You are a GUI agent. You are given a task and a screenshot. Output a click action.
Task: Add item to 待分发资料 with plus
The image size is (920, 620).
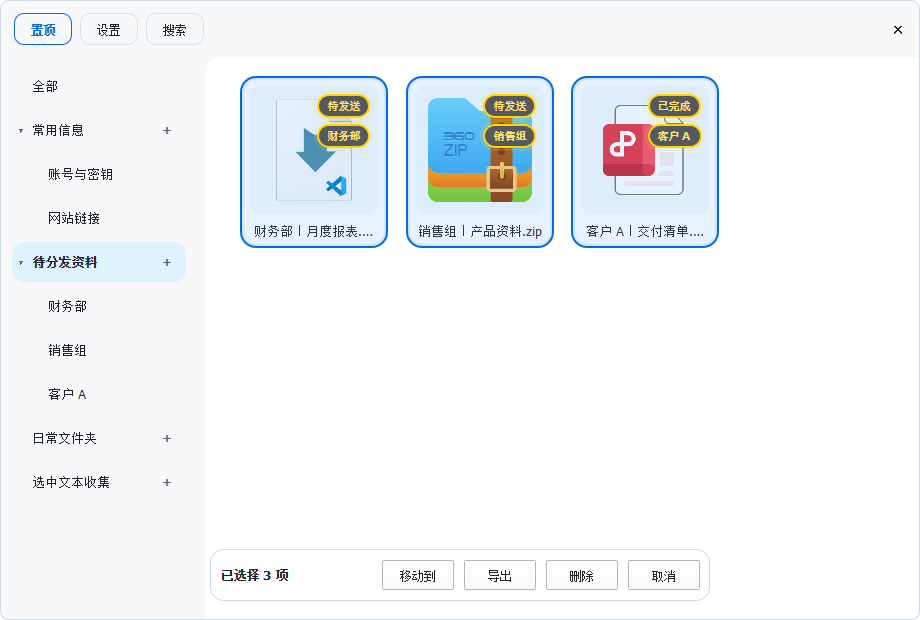[167, 262]
